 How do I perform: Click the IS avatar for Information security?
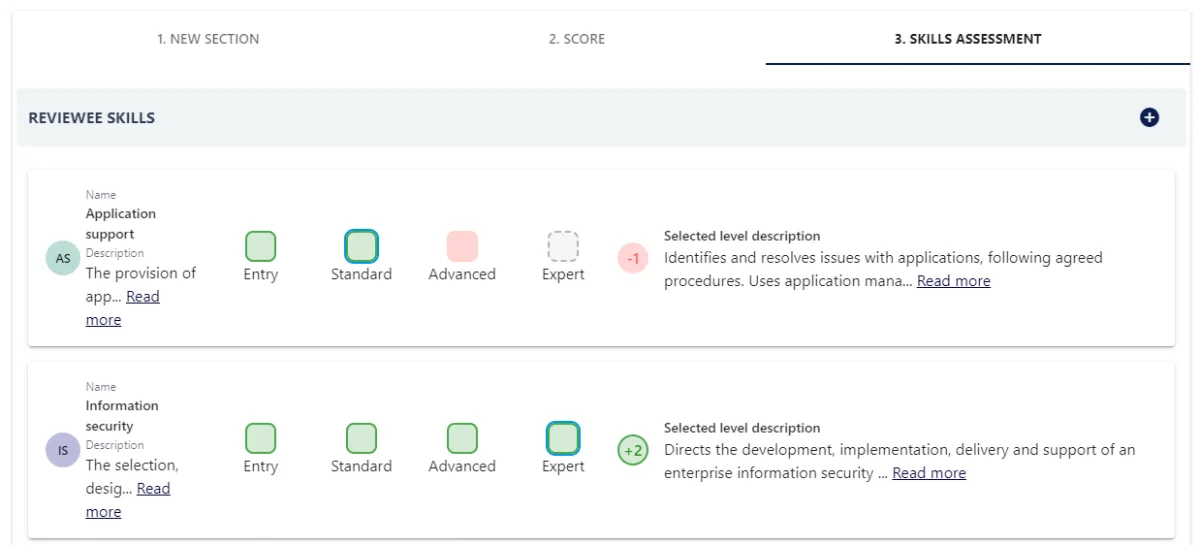[63, 450]
